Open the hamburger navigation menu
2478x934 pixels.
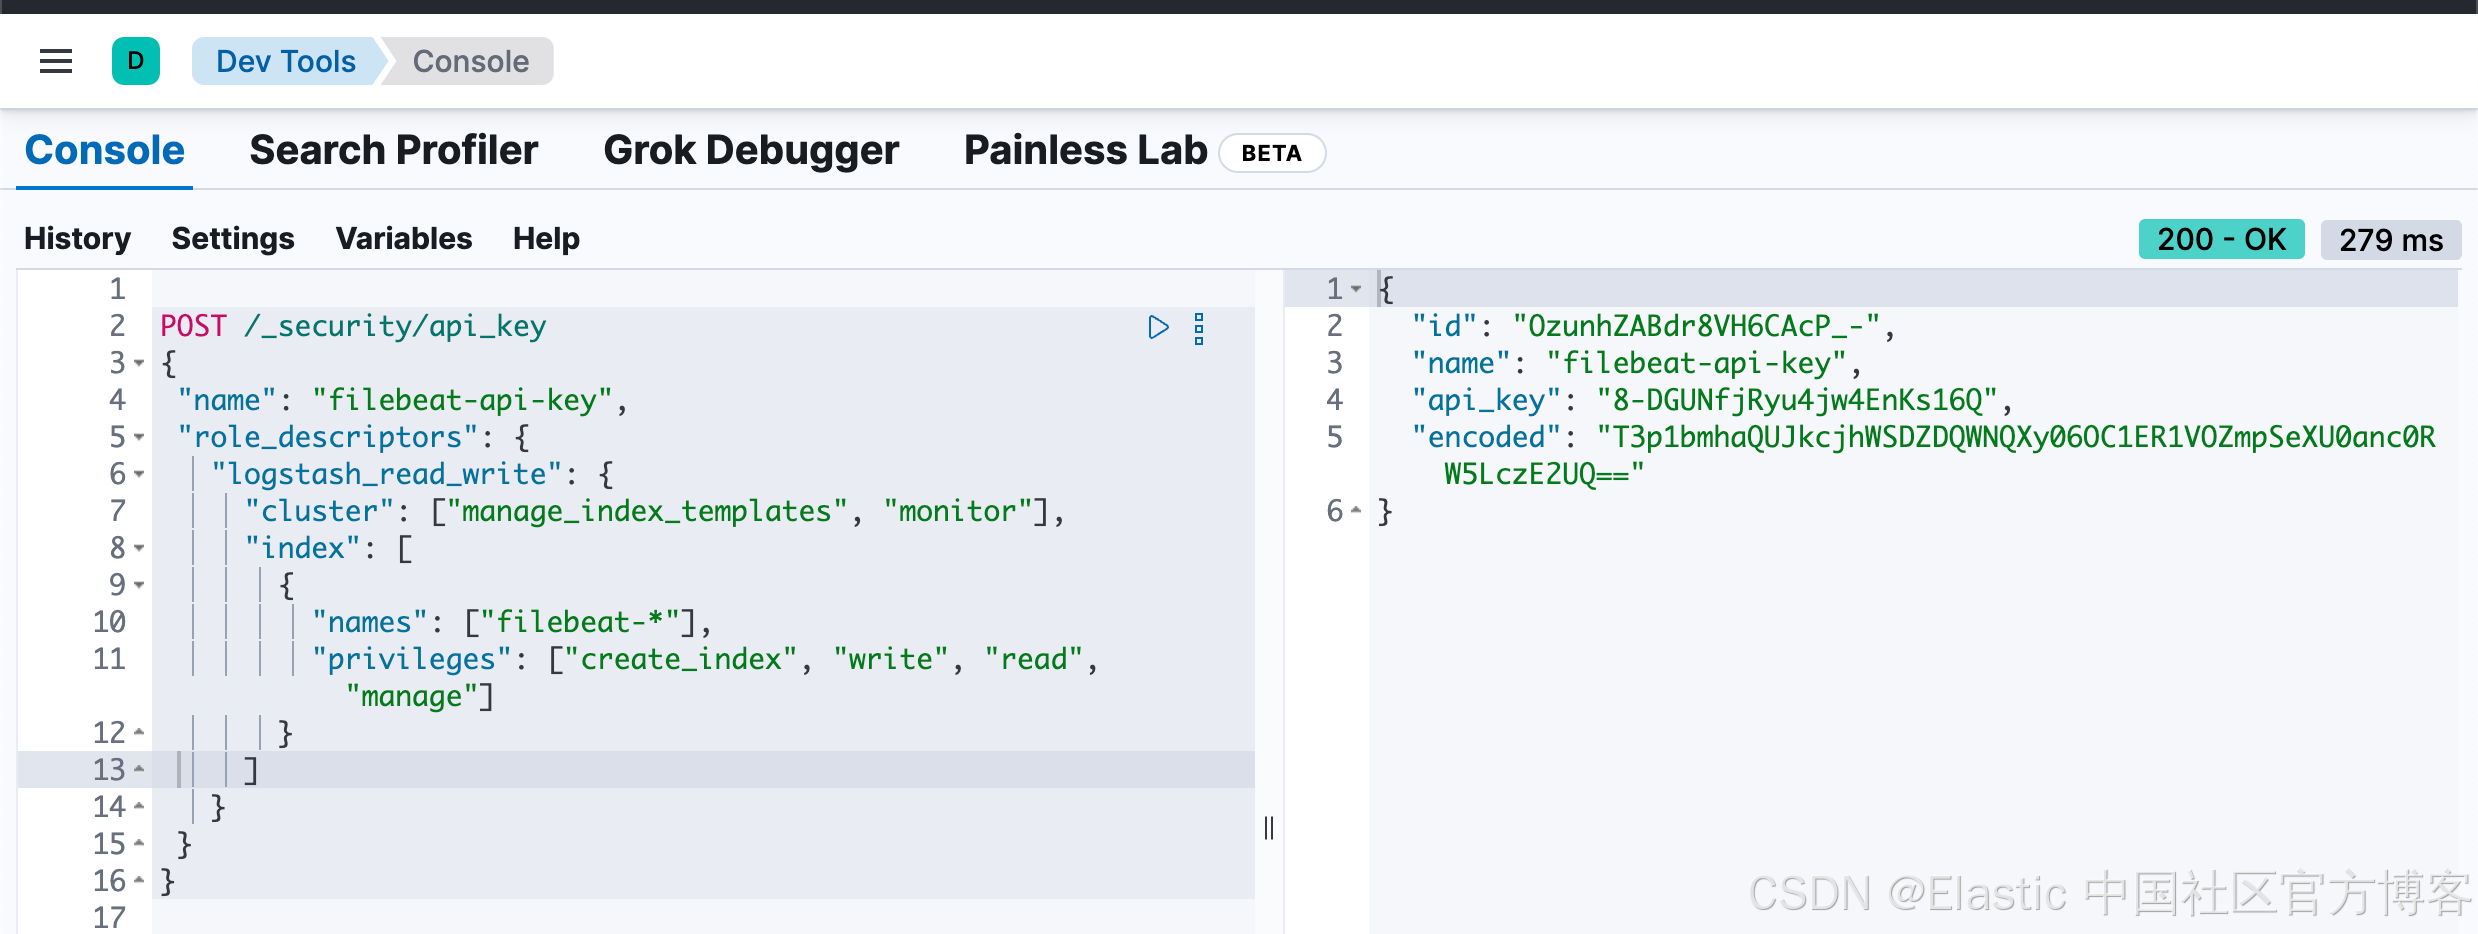click(56, 62)
